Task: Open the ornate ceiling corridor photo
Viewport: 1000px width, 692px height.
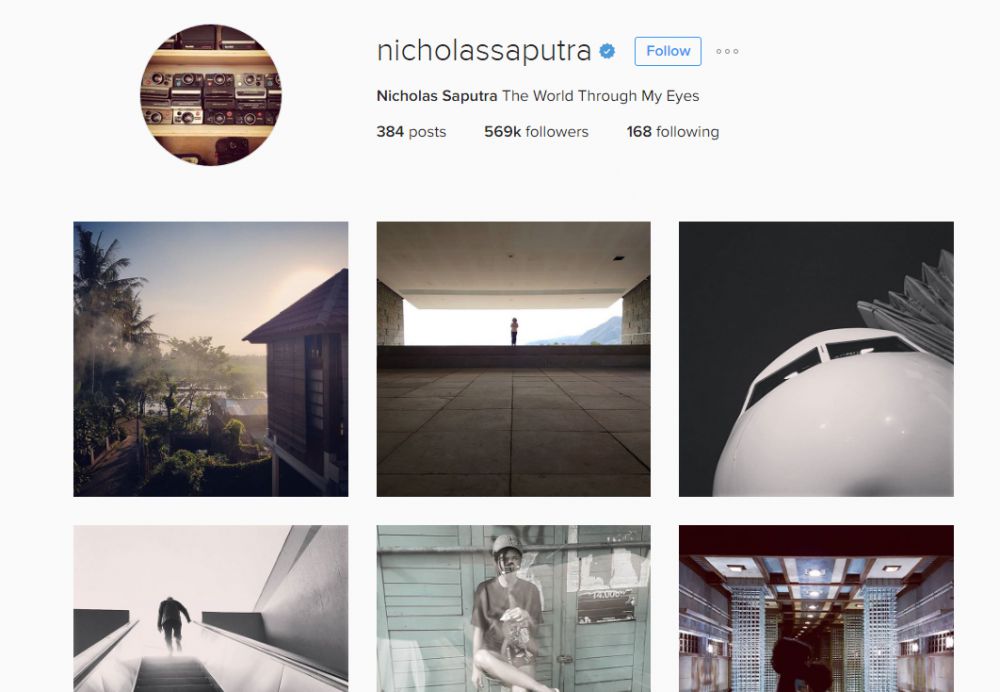Action: (x=816, y=608)
